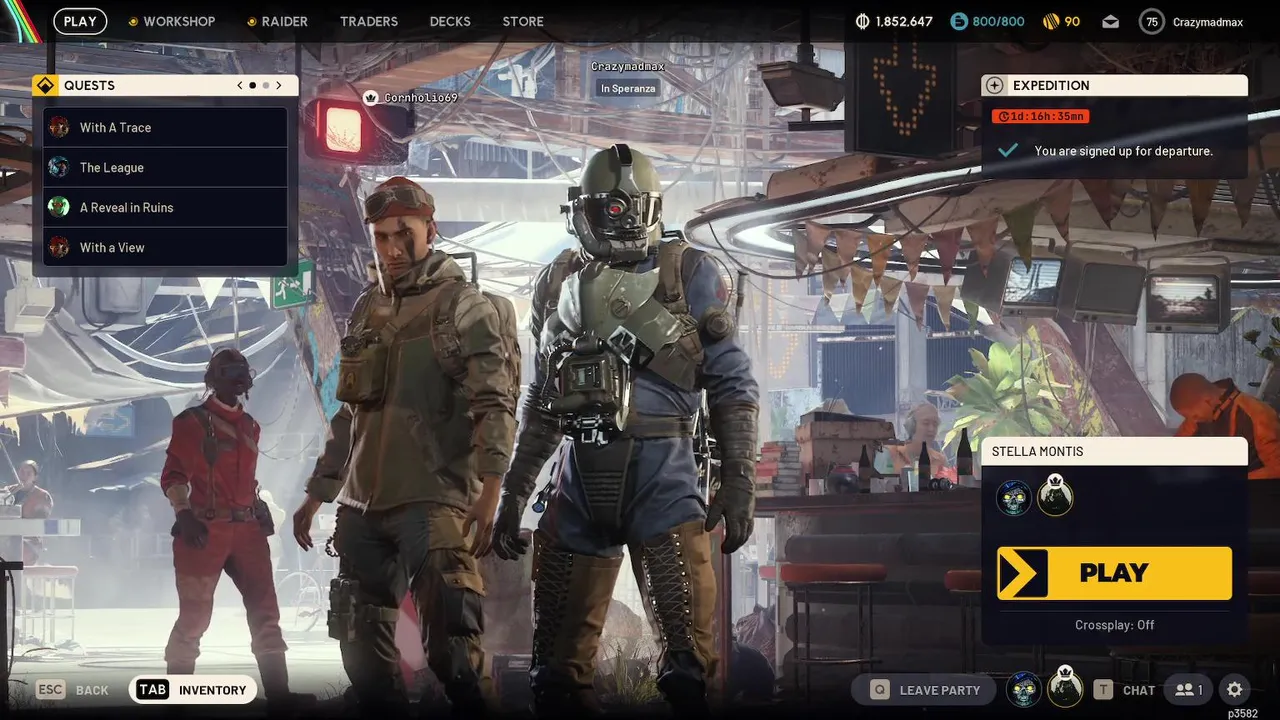Toggle the Crossplay: Off setting
This screenshot has width=1280, height=720.
pyautogui.click(x=1114, y=625)
